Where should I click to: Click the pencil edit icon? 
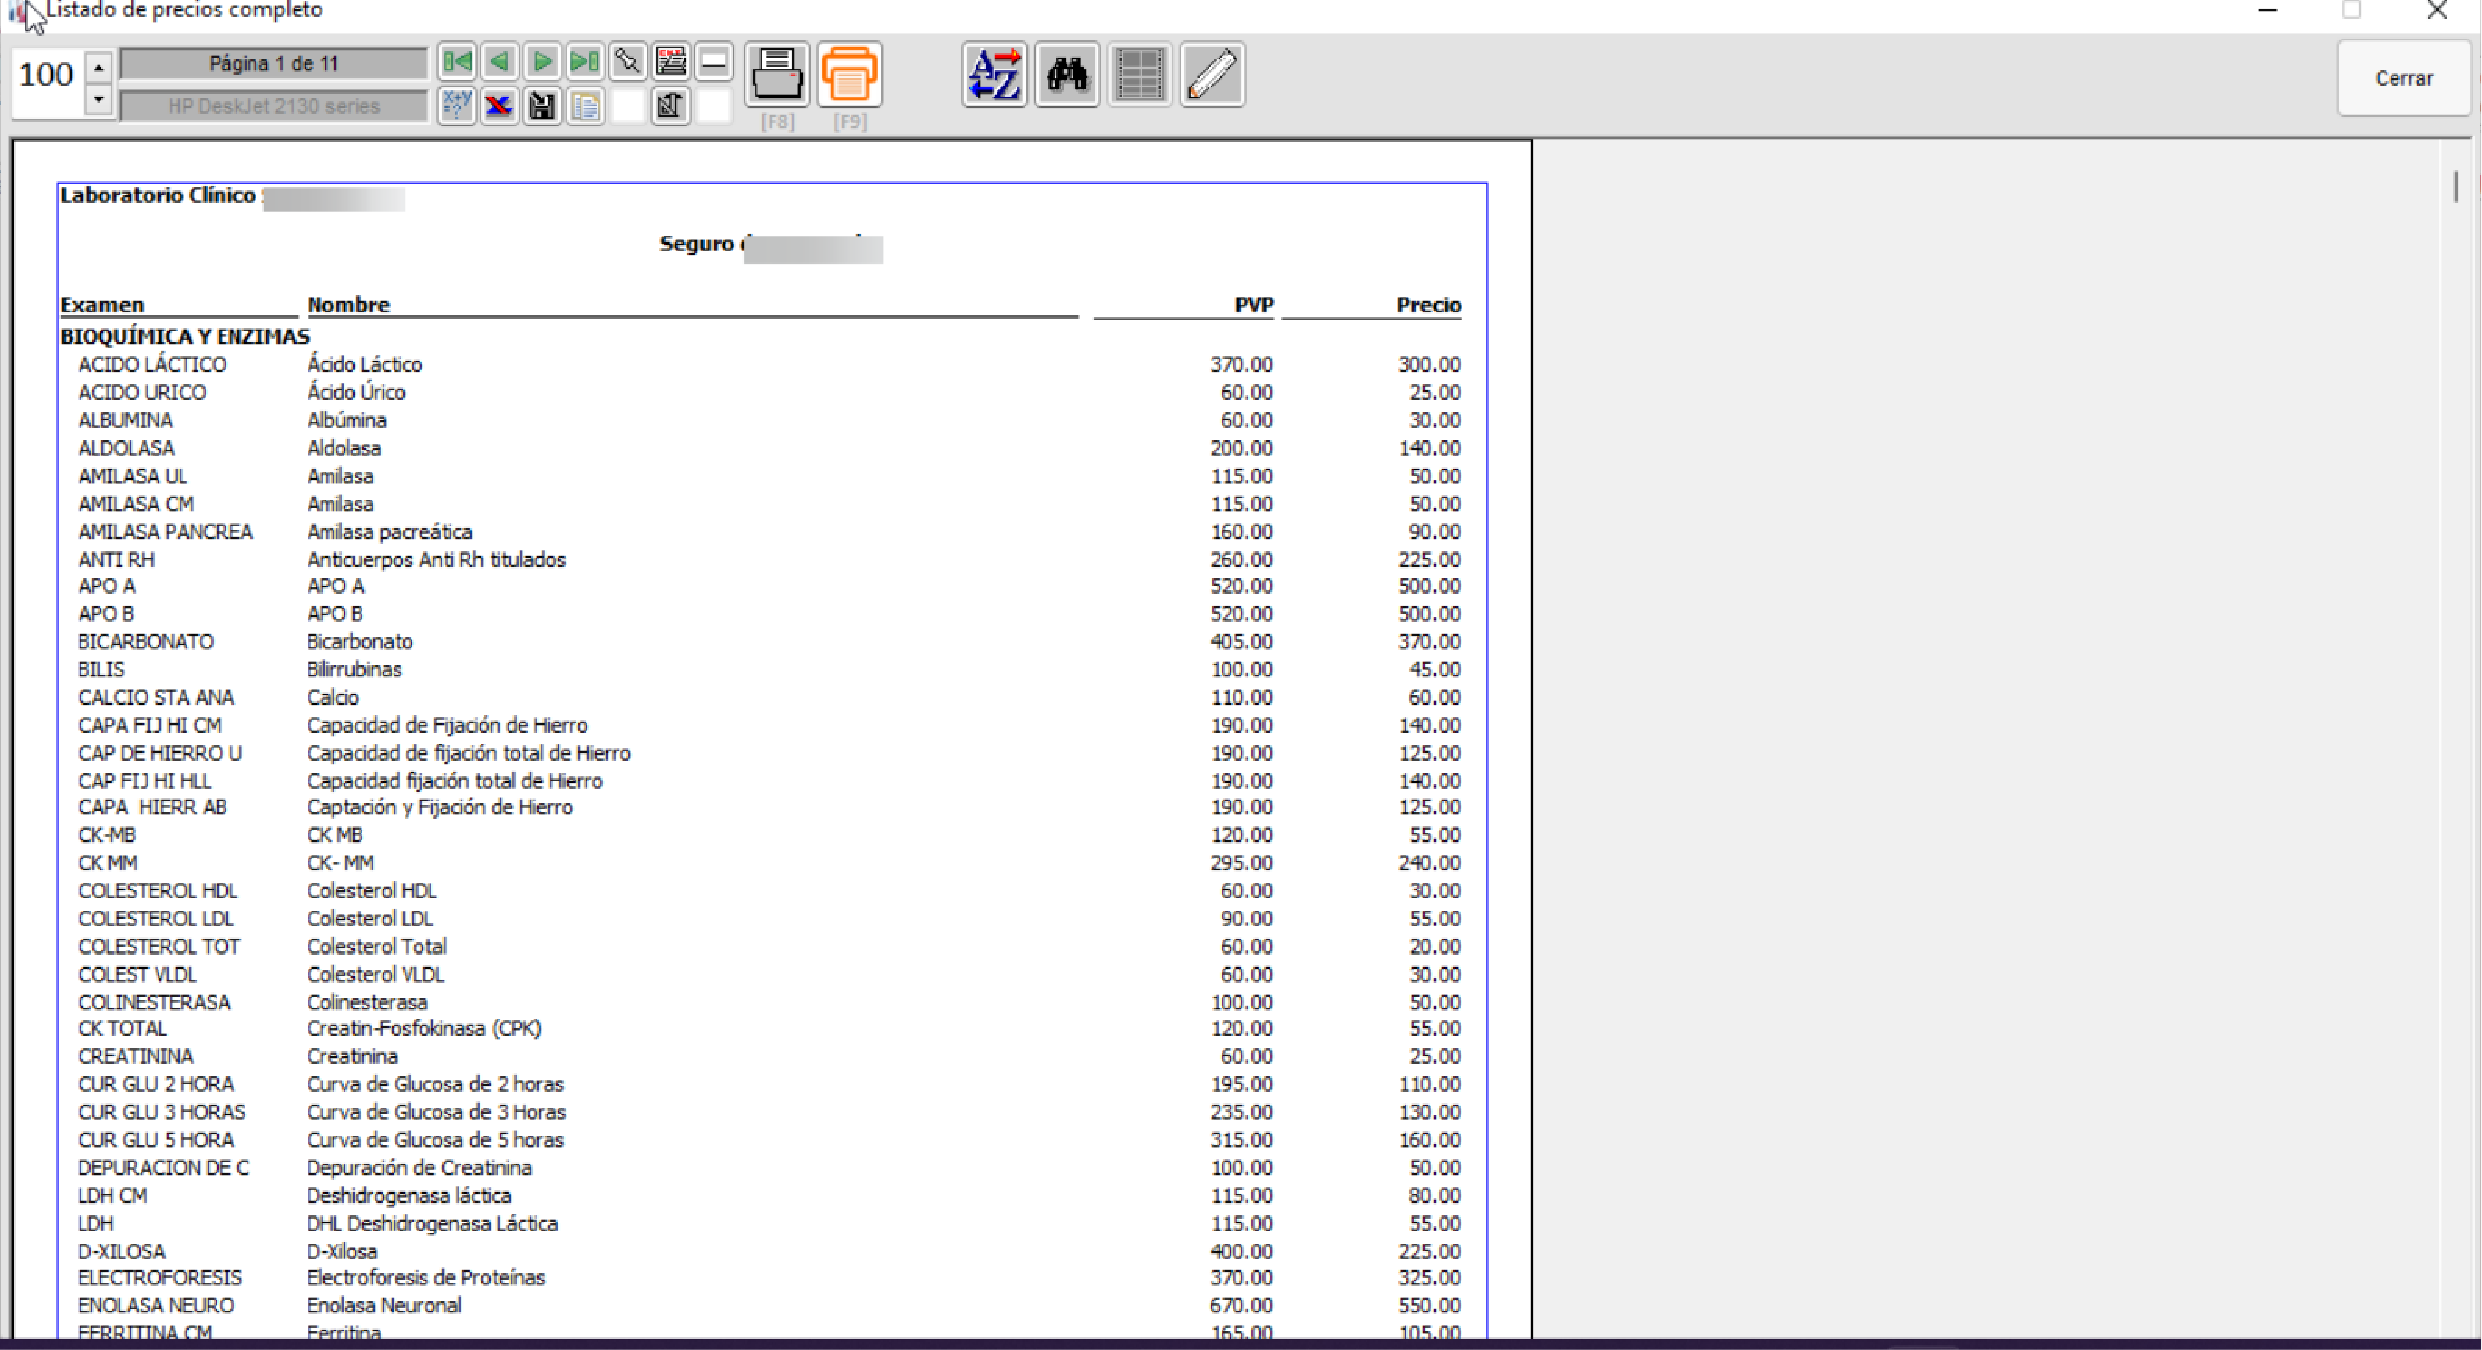click(x=1212, y=75)
